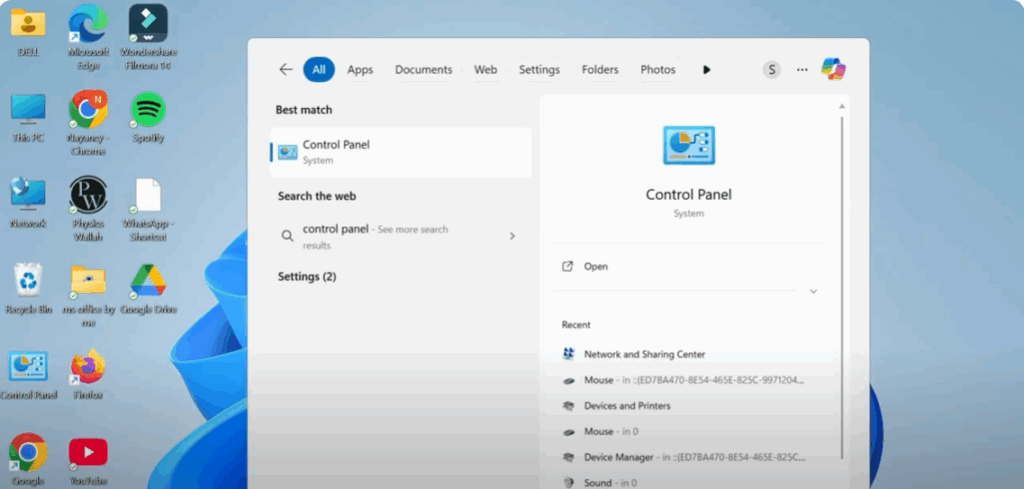Viewport: 1024px width, 489px height.
Task: Switch to the Documents filter tab
Action: (423, 70)
